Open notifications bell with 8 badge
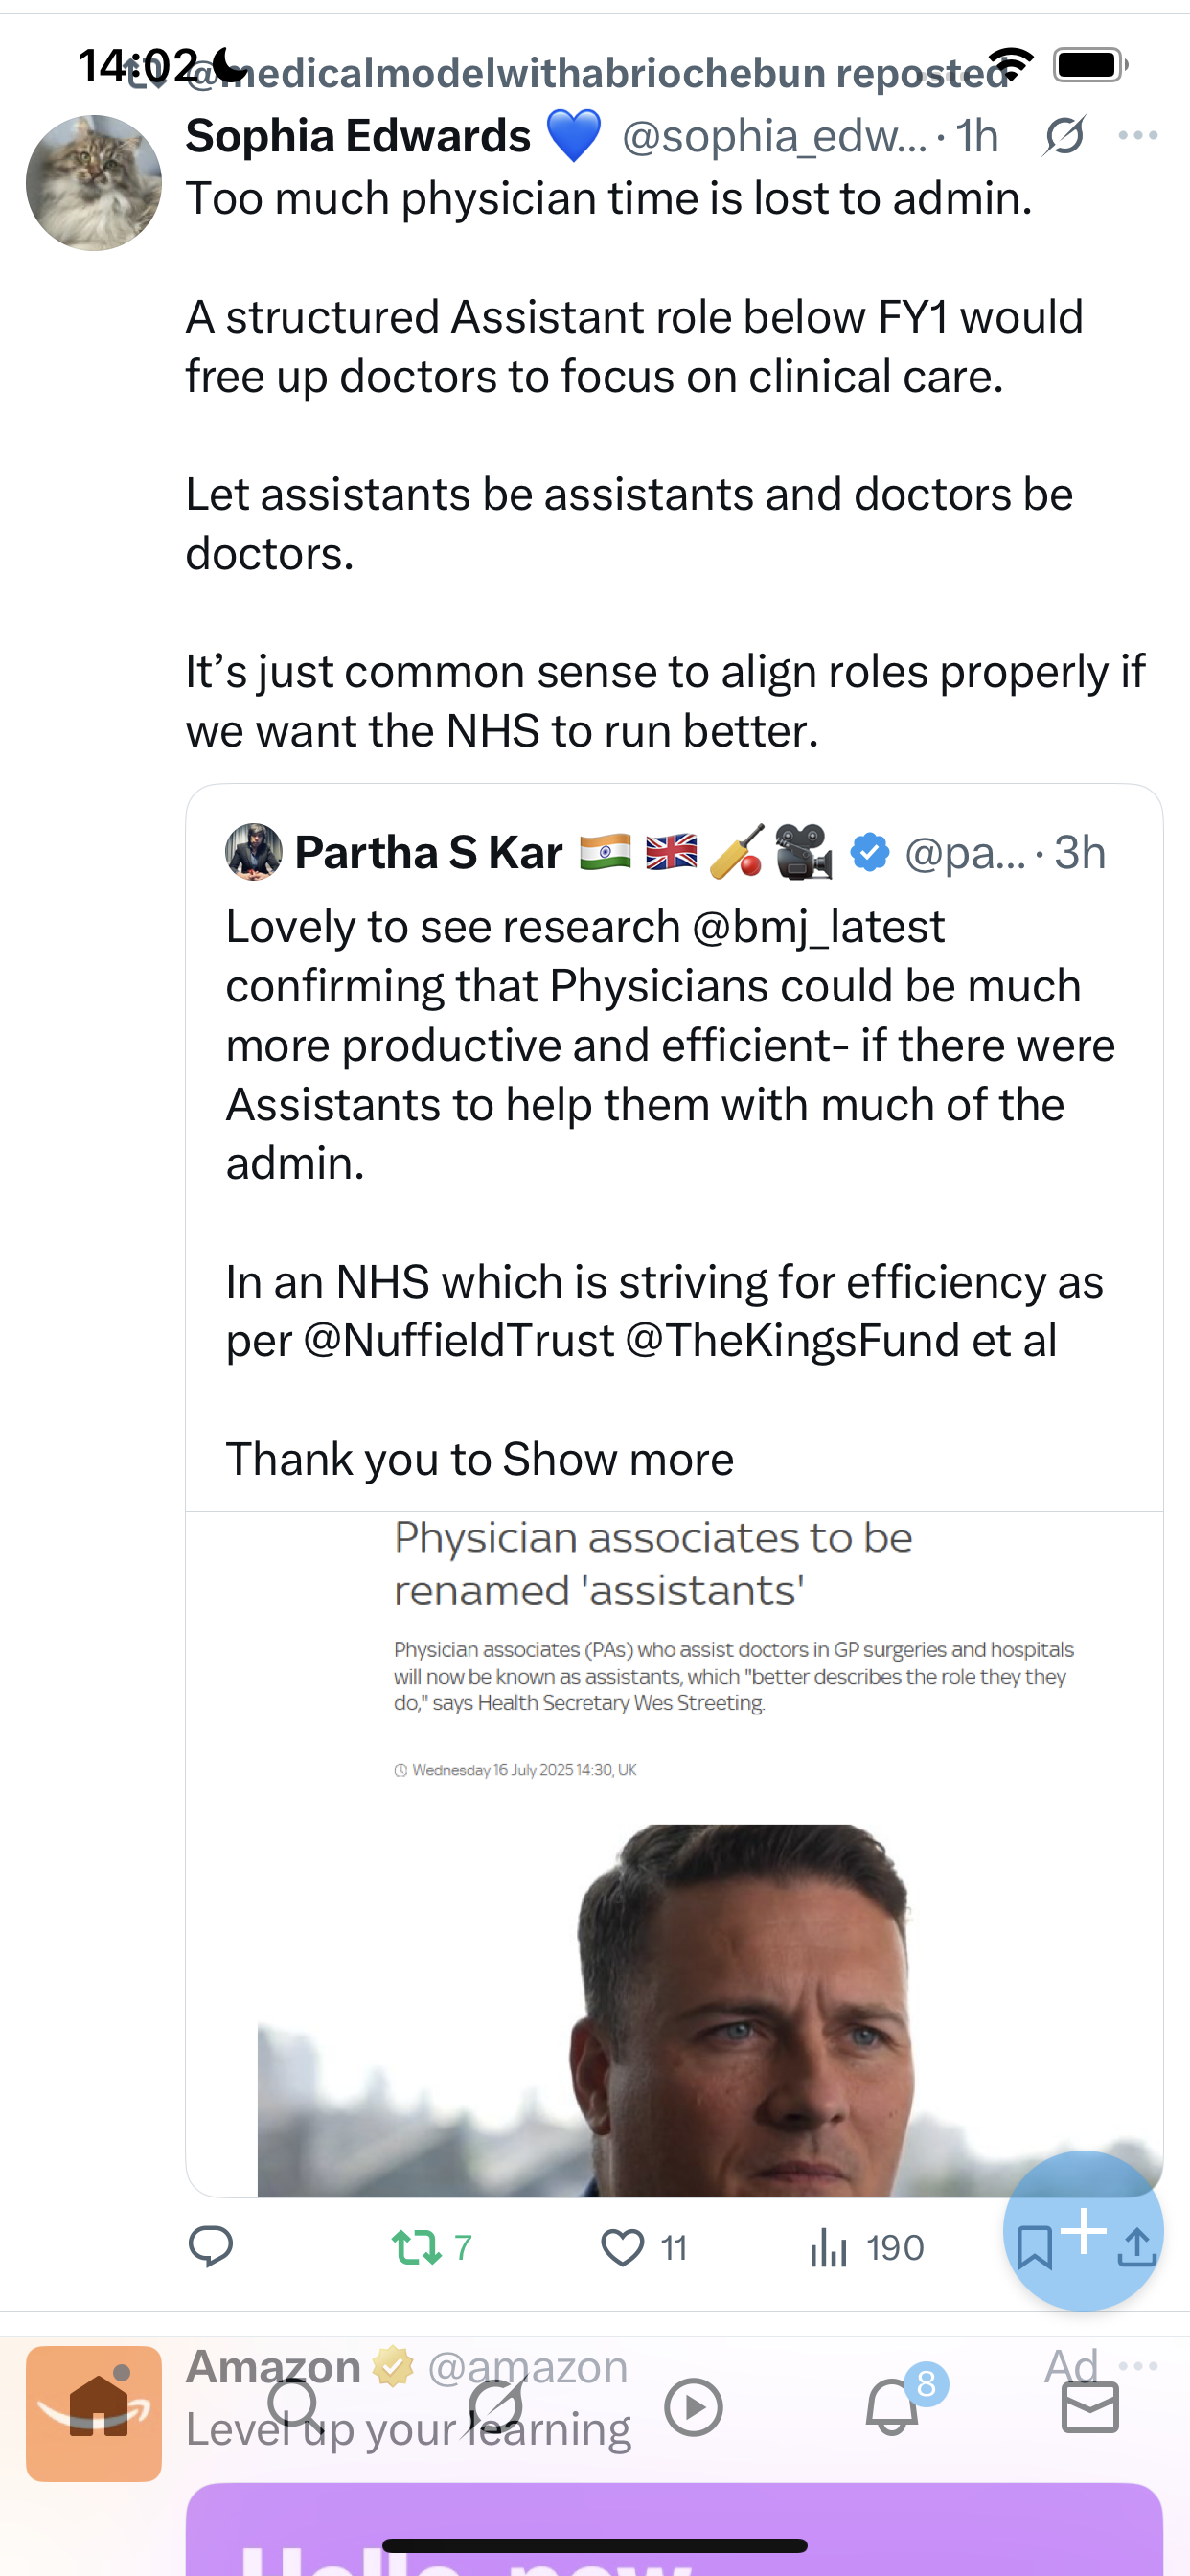 click(x=891, y=2406)
